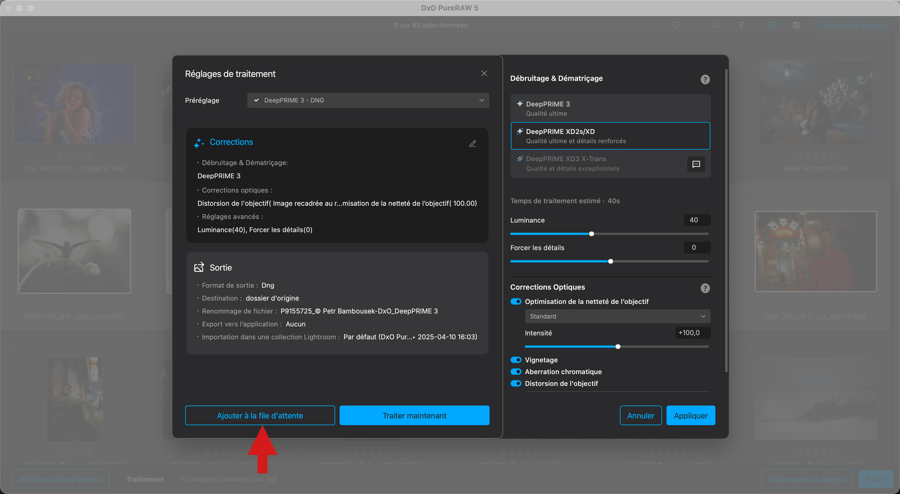Click the '6 sur 45 sélectionnées' status text

(430, 25)
